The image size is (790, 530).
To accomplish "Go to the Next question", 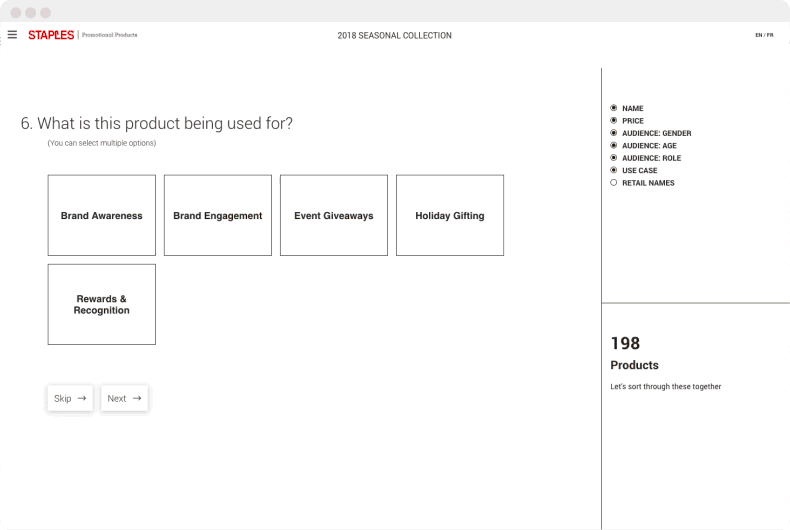I will (x=124, y=398).
